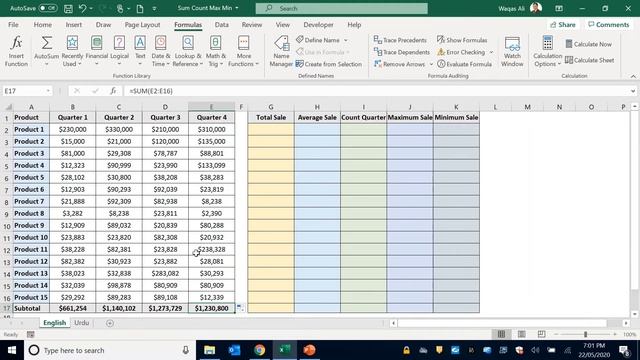Expand the formula bar
Viewport: 640px width, 360px height.
[633, 91]
